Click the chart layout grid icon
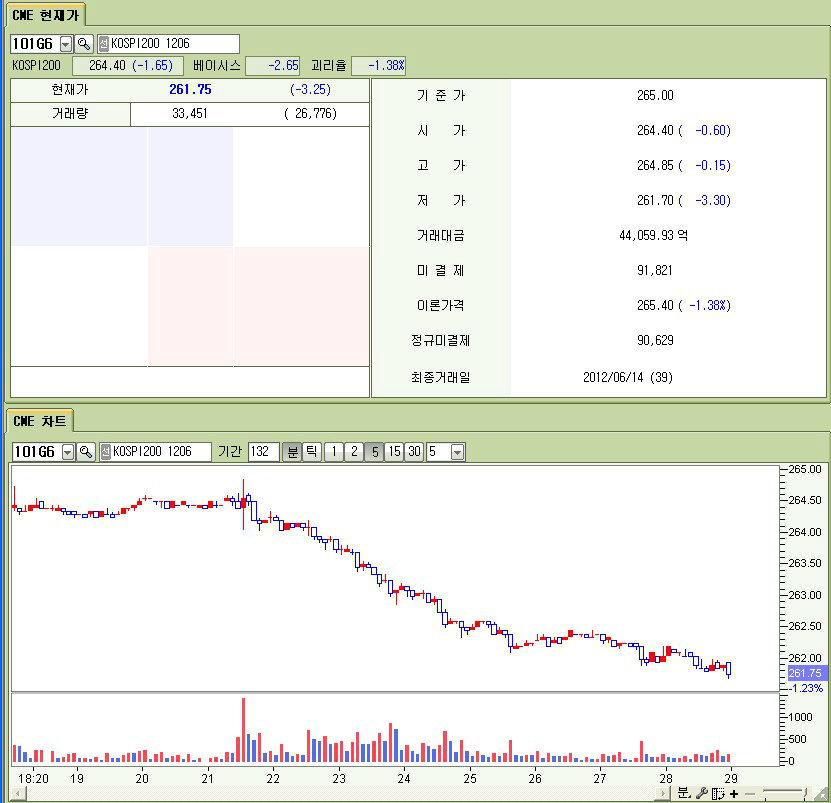Image resolution: width=831 pixels, height=803 pixels. [718, 793]
